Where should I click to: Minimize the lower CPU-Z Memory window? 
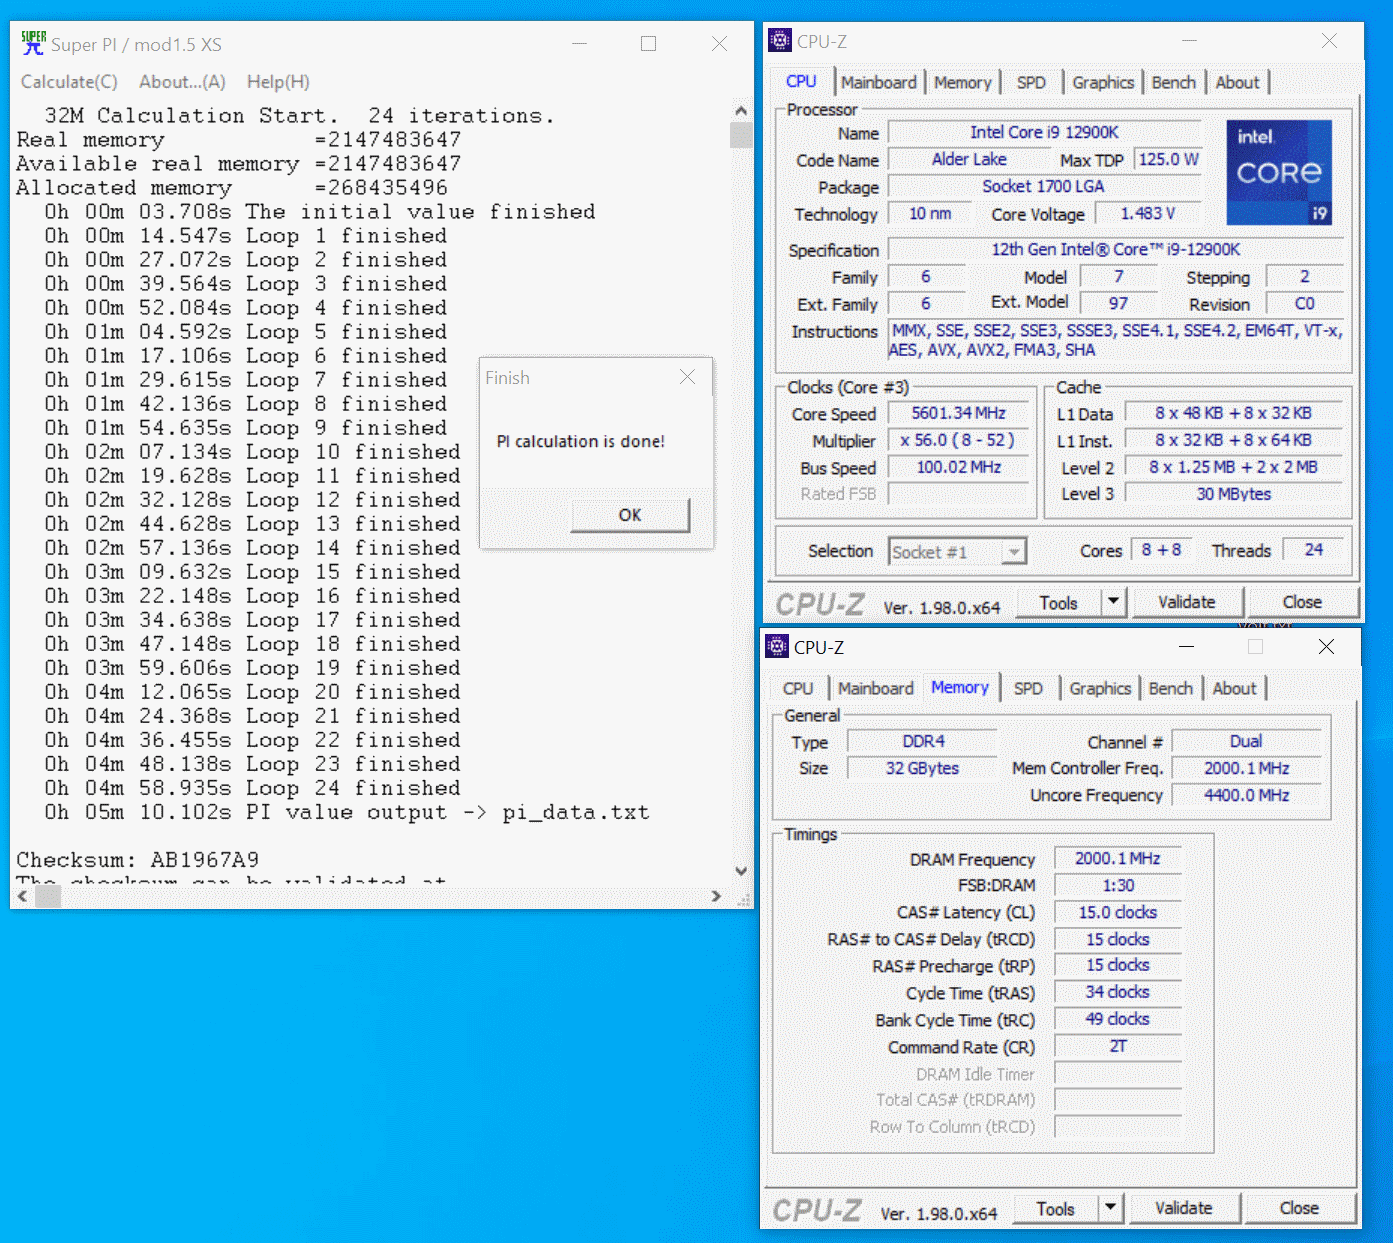1186,647
